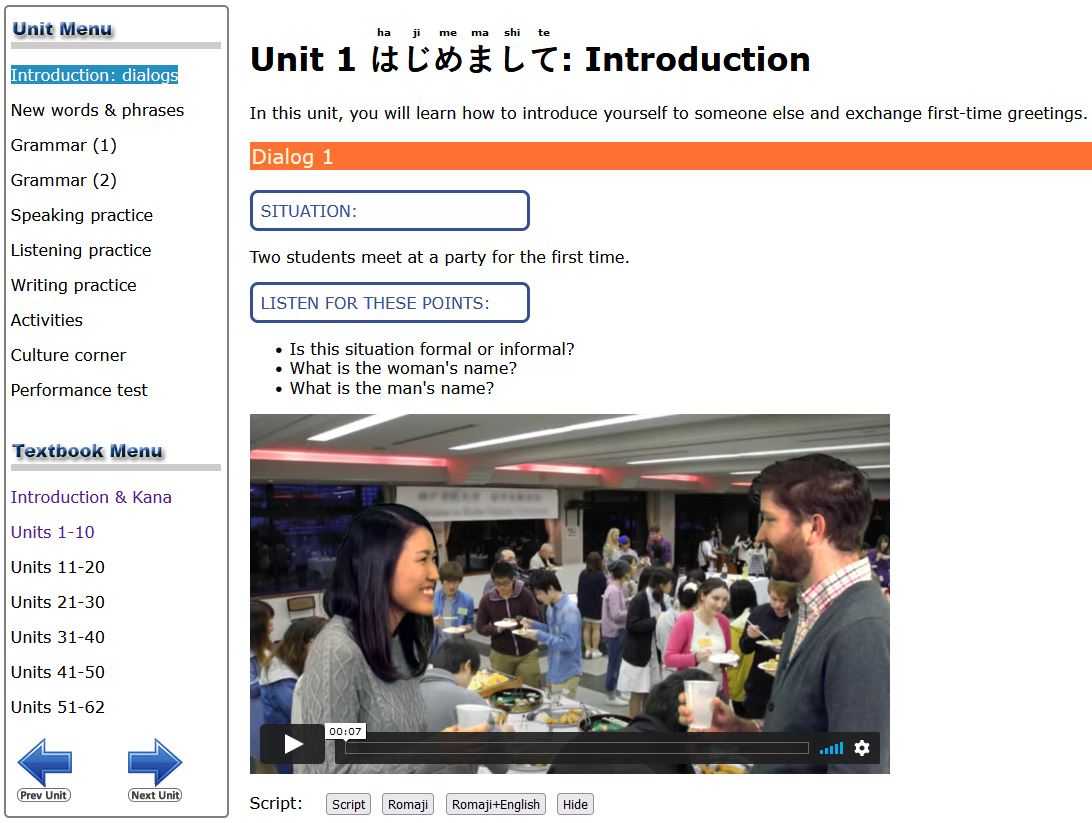The image size is (1092, 823).
Task: Open Grammar (1) section
Action: click(x=63, y=145)
